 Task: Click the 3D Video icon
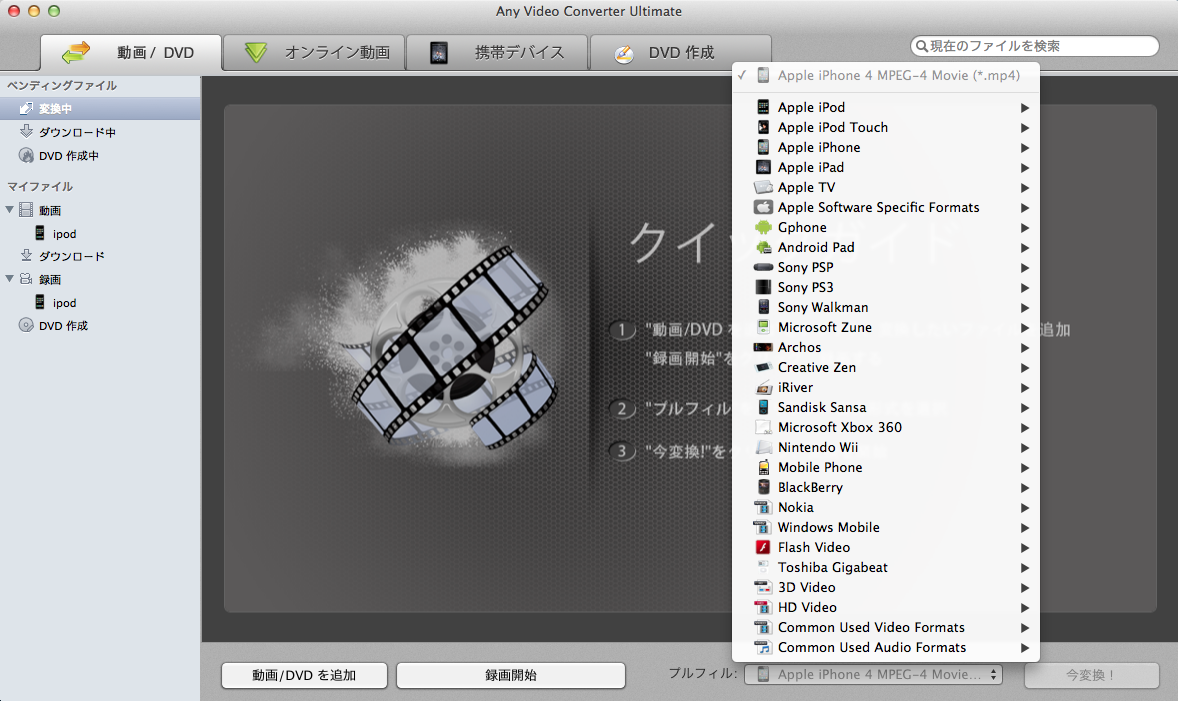(x=763, y=587)
